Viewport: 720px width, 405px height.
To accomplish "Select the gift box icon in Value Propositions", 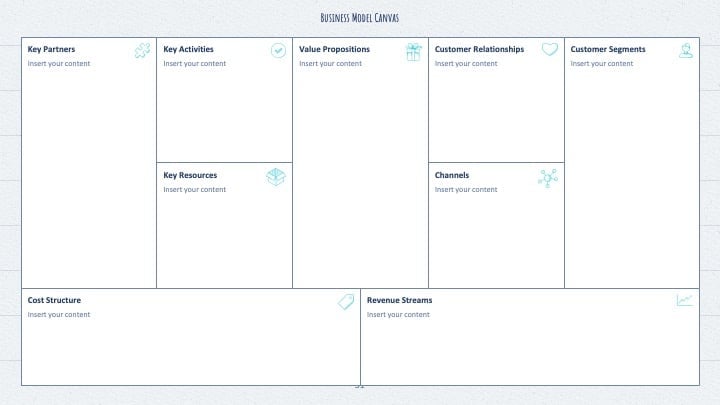I will click(414, 52).
